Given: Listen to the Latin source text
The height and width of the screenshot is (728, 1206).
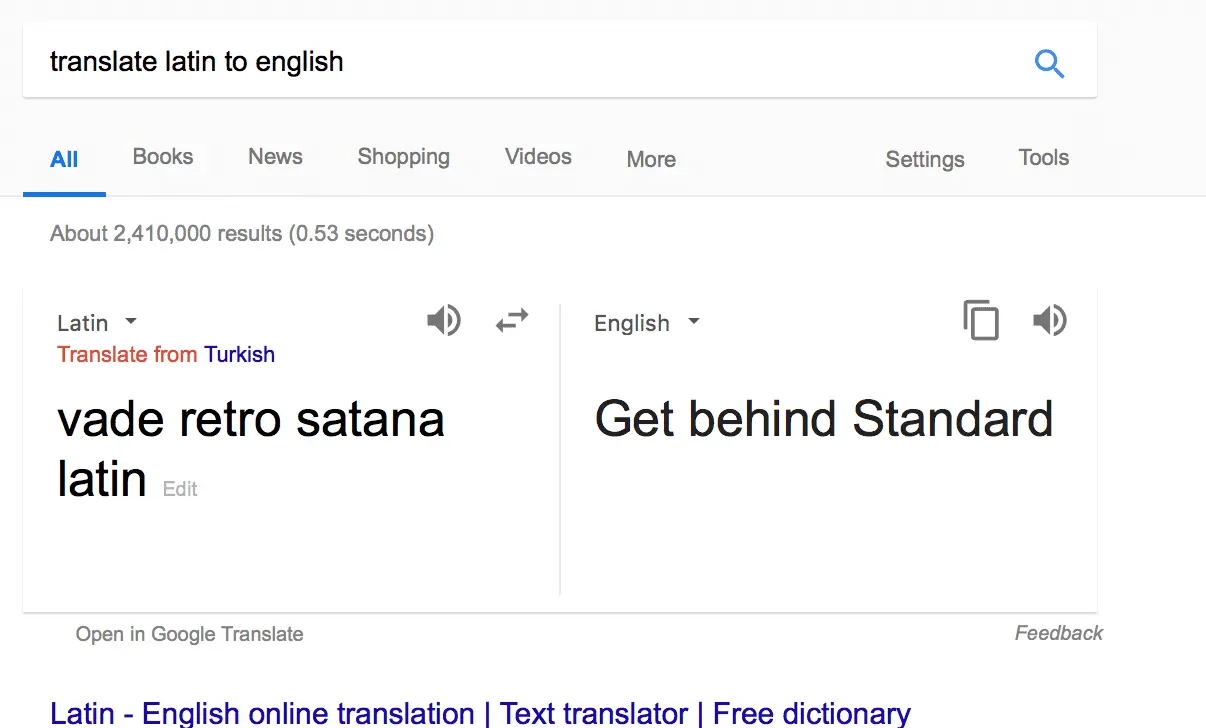Looking at the screenshot, I should [444, 321].
